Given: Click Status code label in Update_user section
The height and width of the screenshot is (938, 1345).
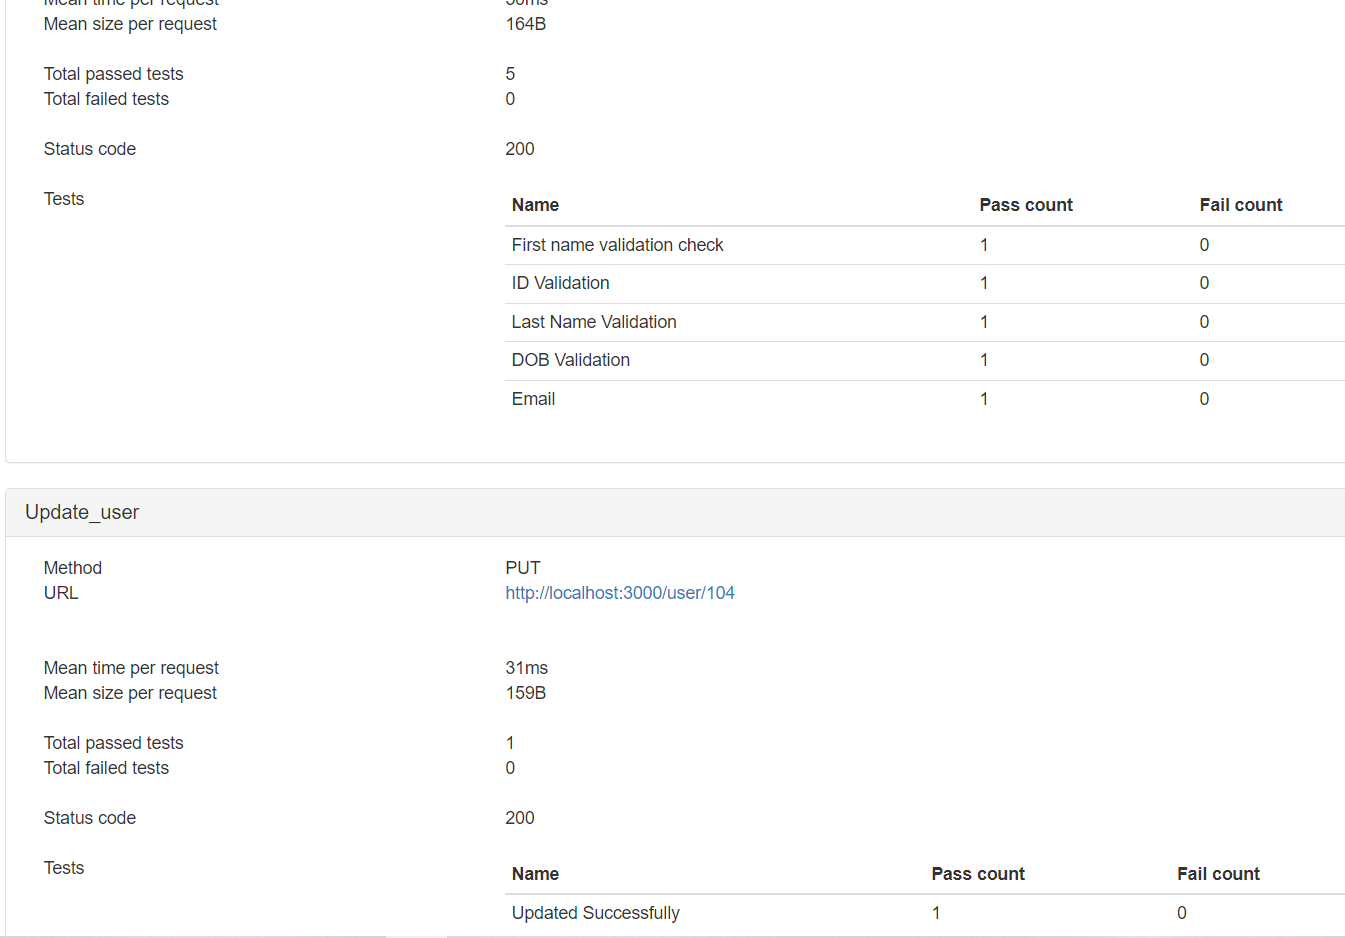Looking at the screenshot, I should [89, 818].
